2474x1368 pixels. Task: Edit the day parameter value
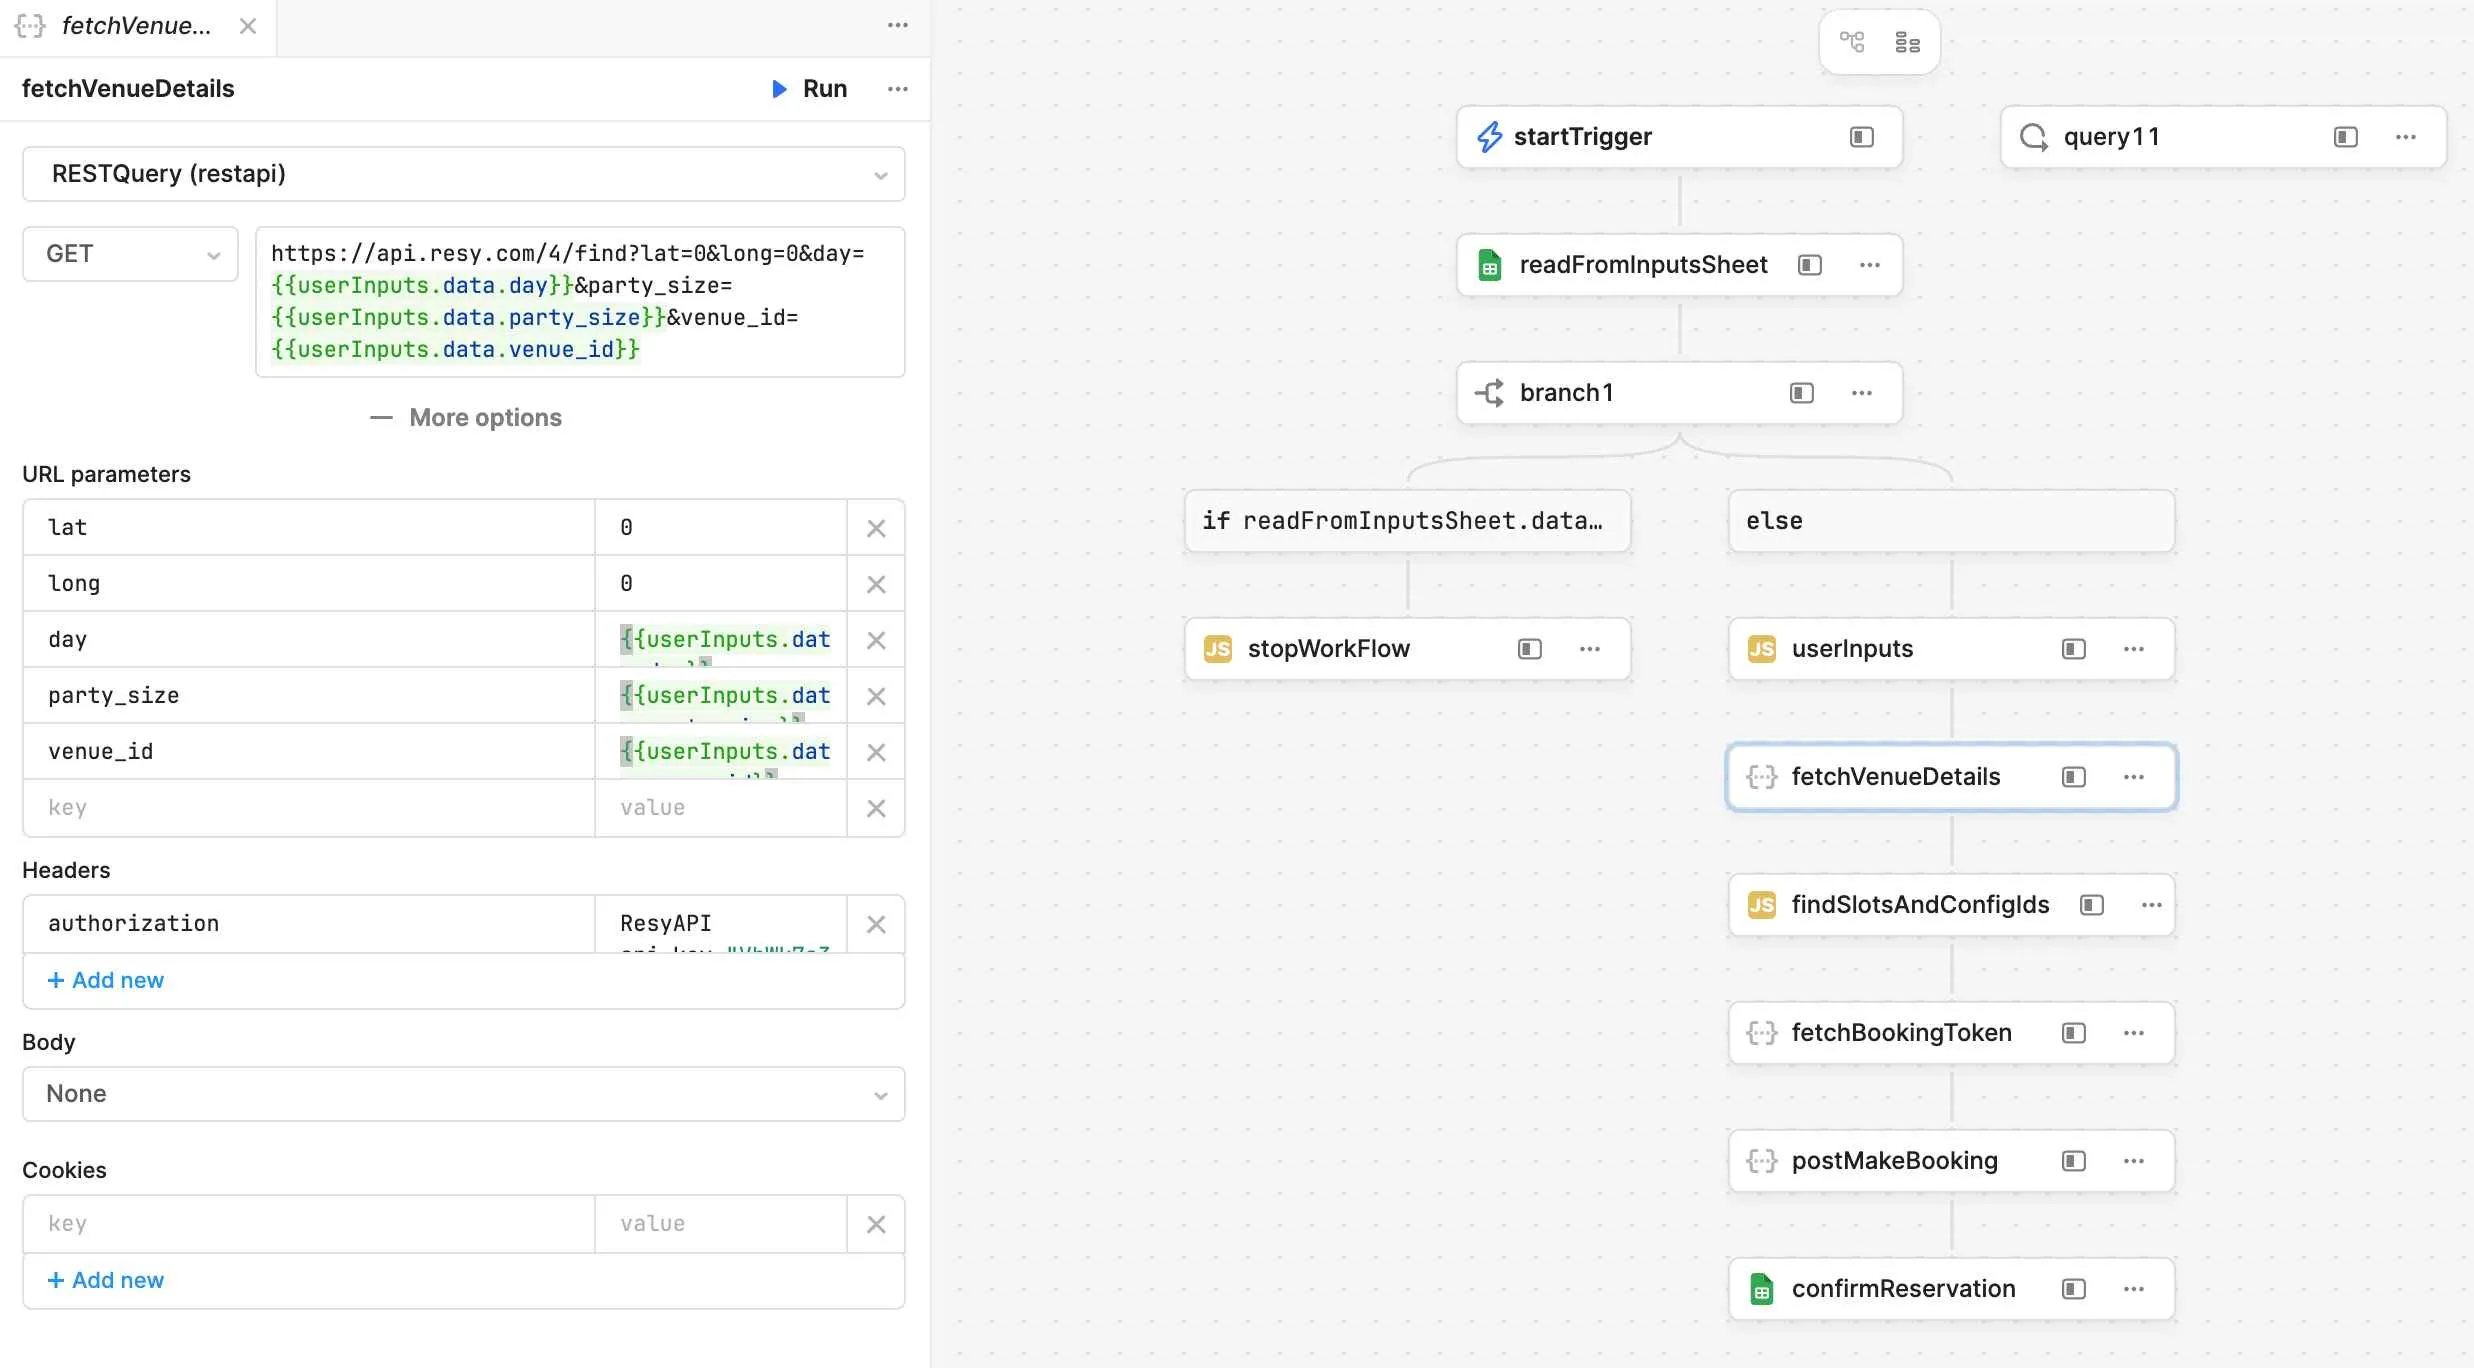[721, 640]
